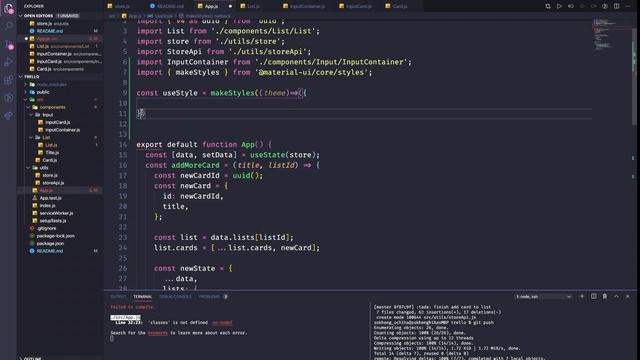
Task: Click the editor minimap
Action: click(611, 35)
